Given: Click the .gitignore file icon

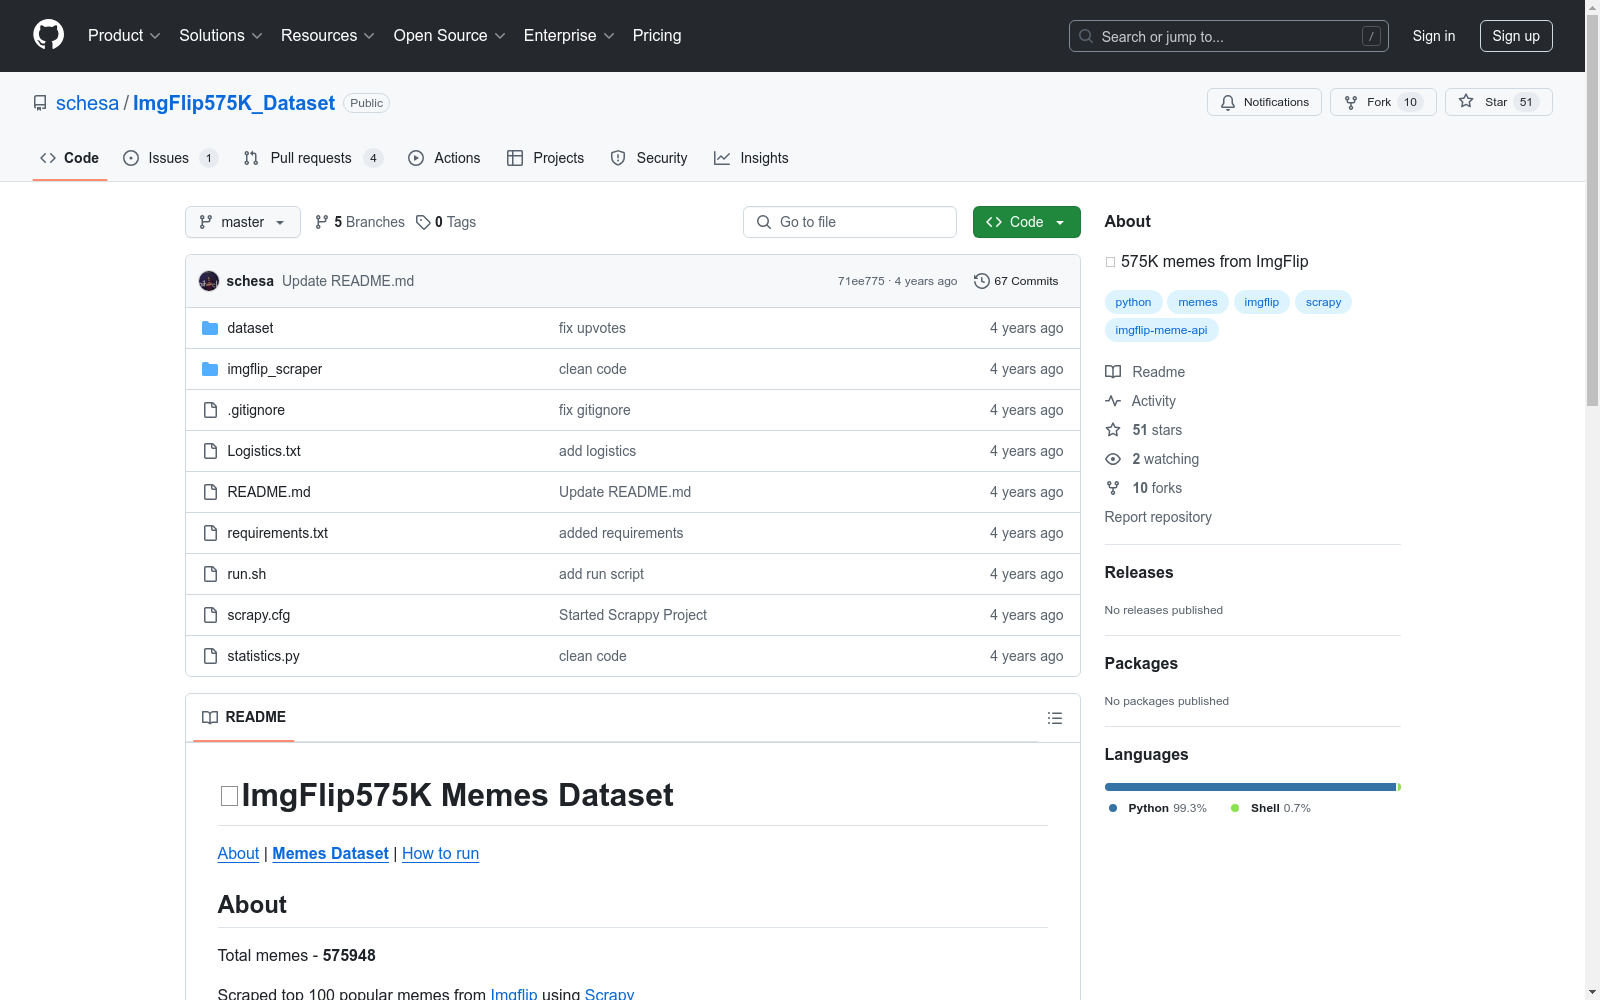Looking at the screenshot, I should point(210,410).
